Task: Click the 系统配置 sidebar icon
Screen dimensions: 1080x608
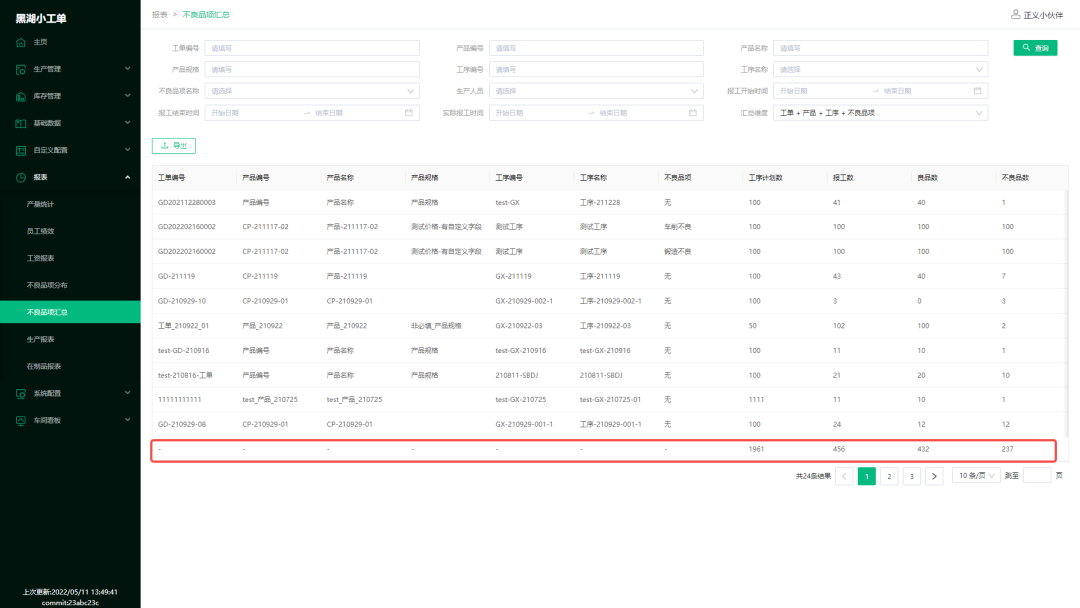Action: [21, 393]
